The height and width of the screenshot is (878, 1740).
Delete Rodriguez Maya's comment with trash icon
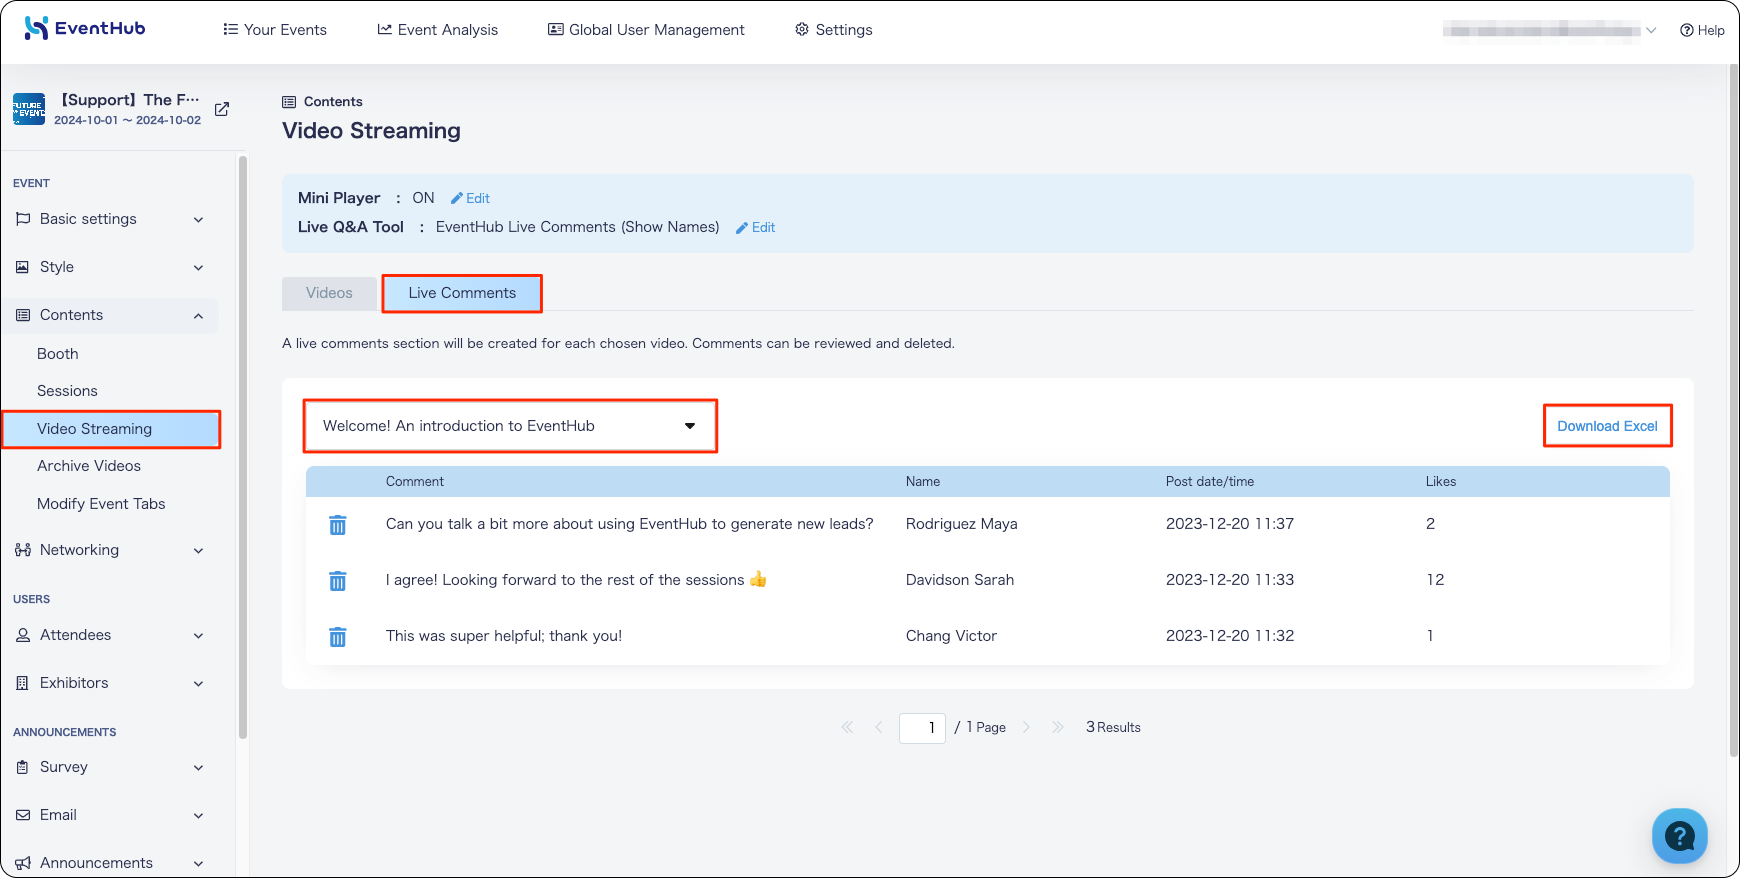338,525
